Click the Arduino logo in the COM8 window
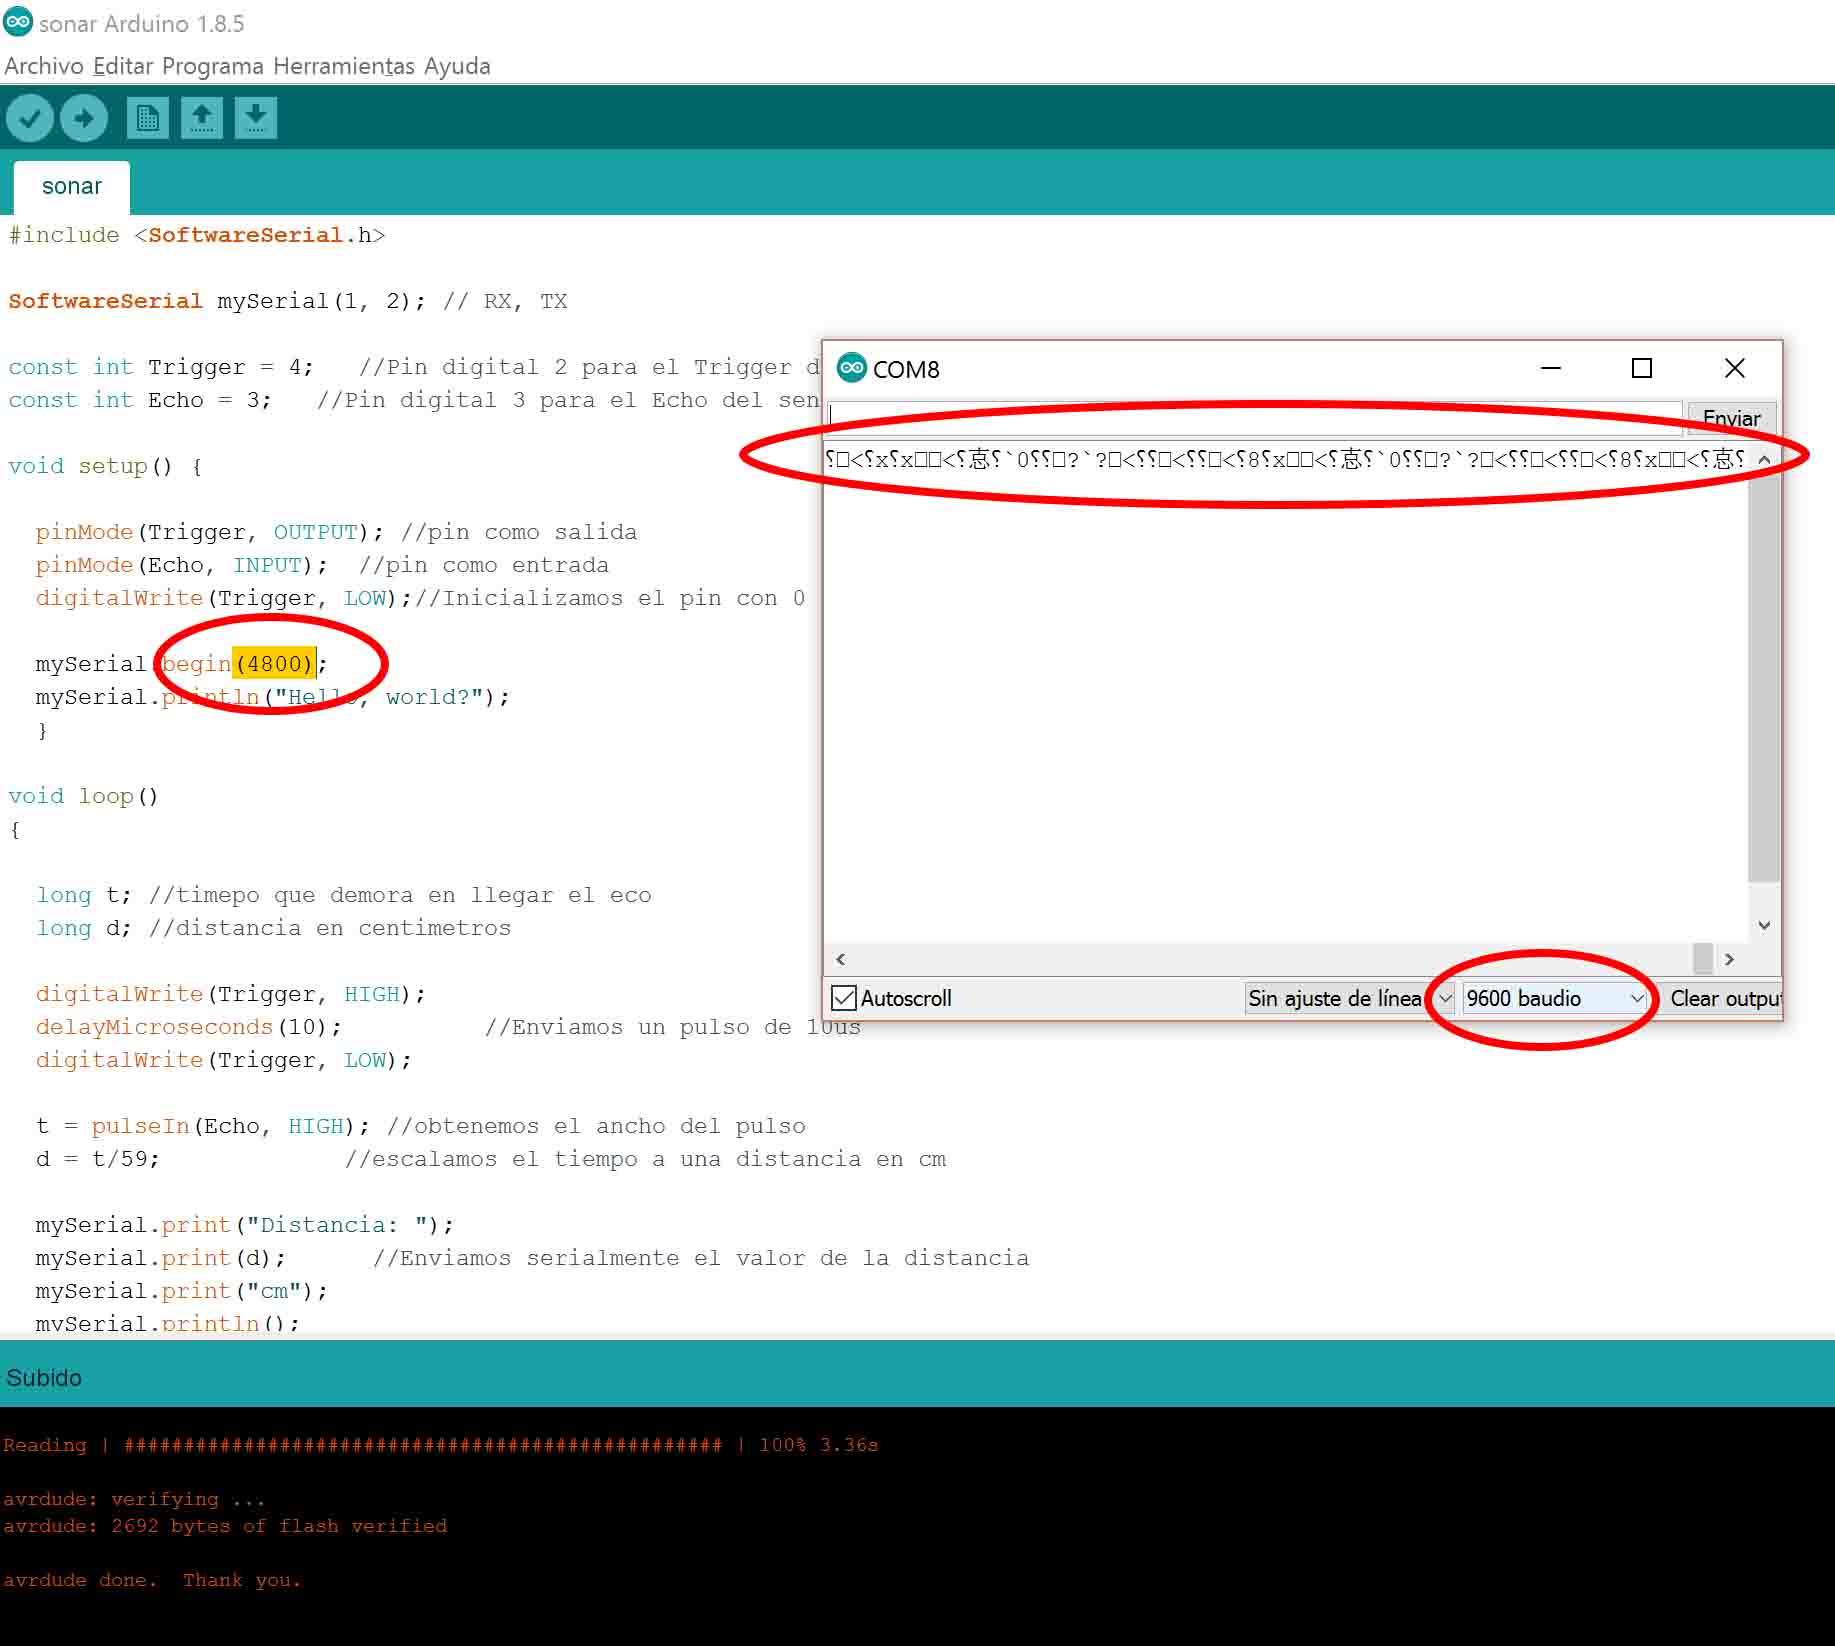This screenshot has width=1835, height=1646. click(852, 368)
